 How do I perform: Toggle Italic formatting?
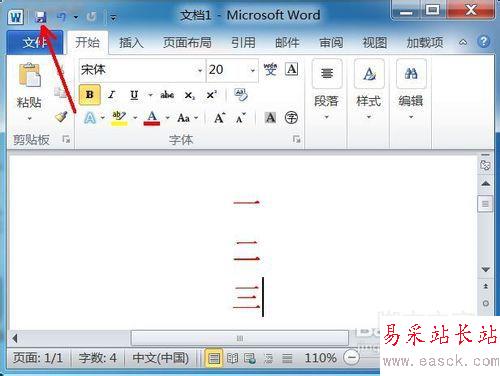click(111, 95)
